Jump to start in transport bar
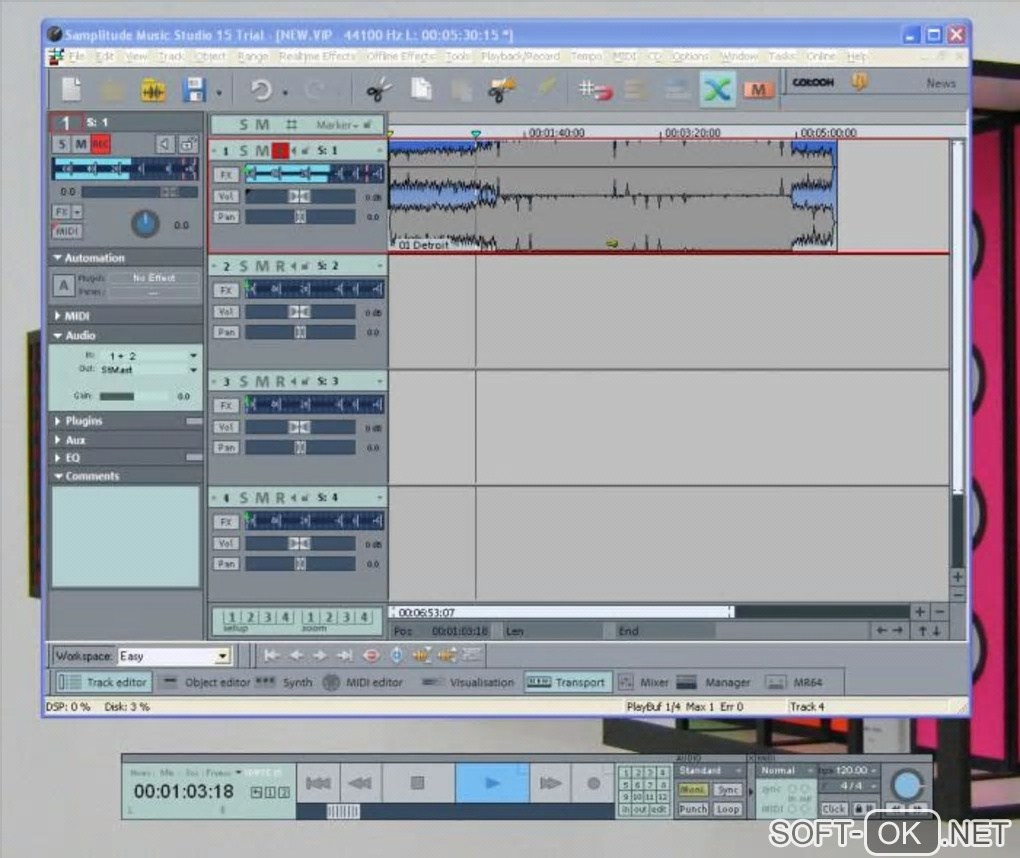 (318, 783)
